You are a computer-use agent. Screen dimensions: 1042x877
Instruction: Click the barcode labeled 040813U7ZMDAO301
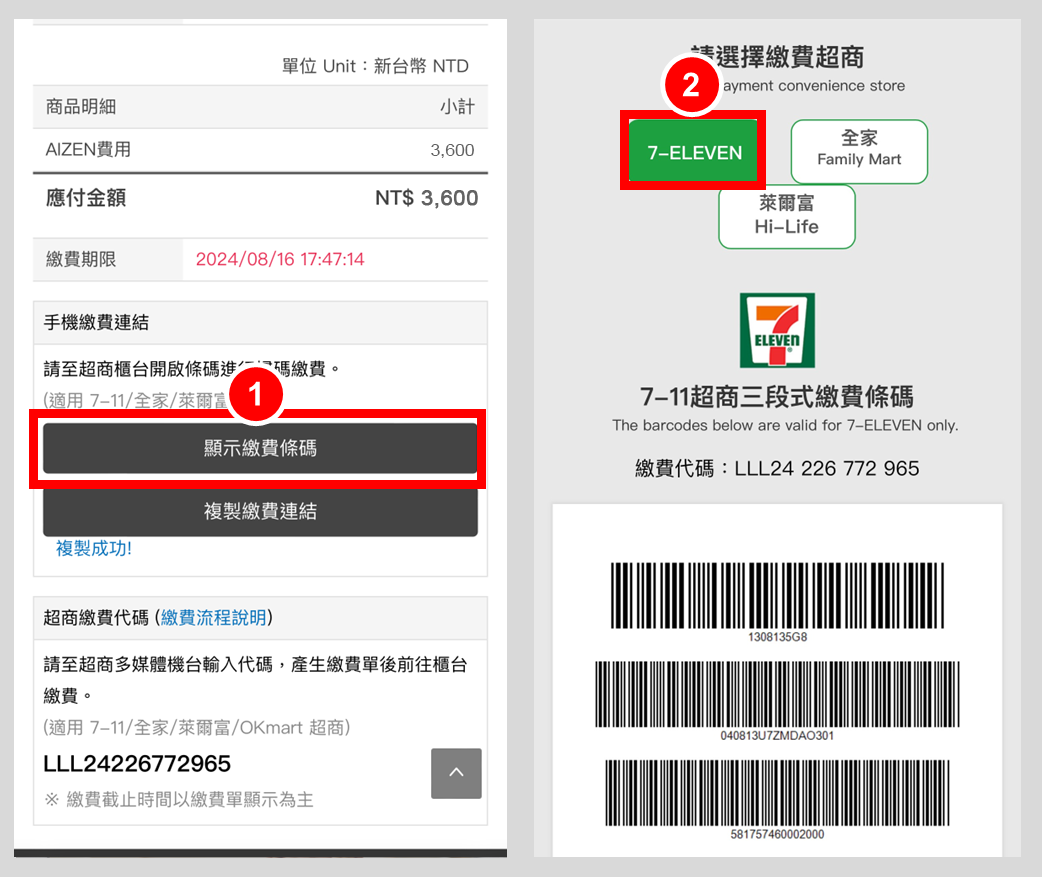777,694
